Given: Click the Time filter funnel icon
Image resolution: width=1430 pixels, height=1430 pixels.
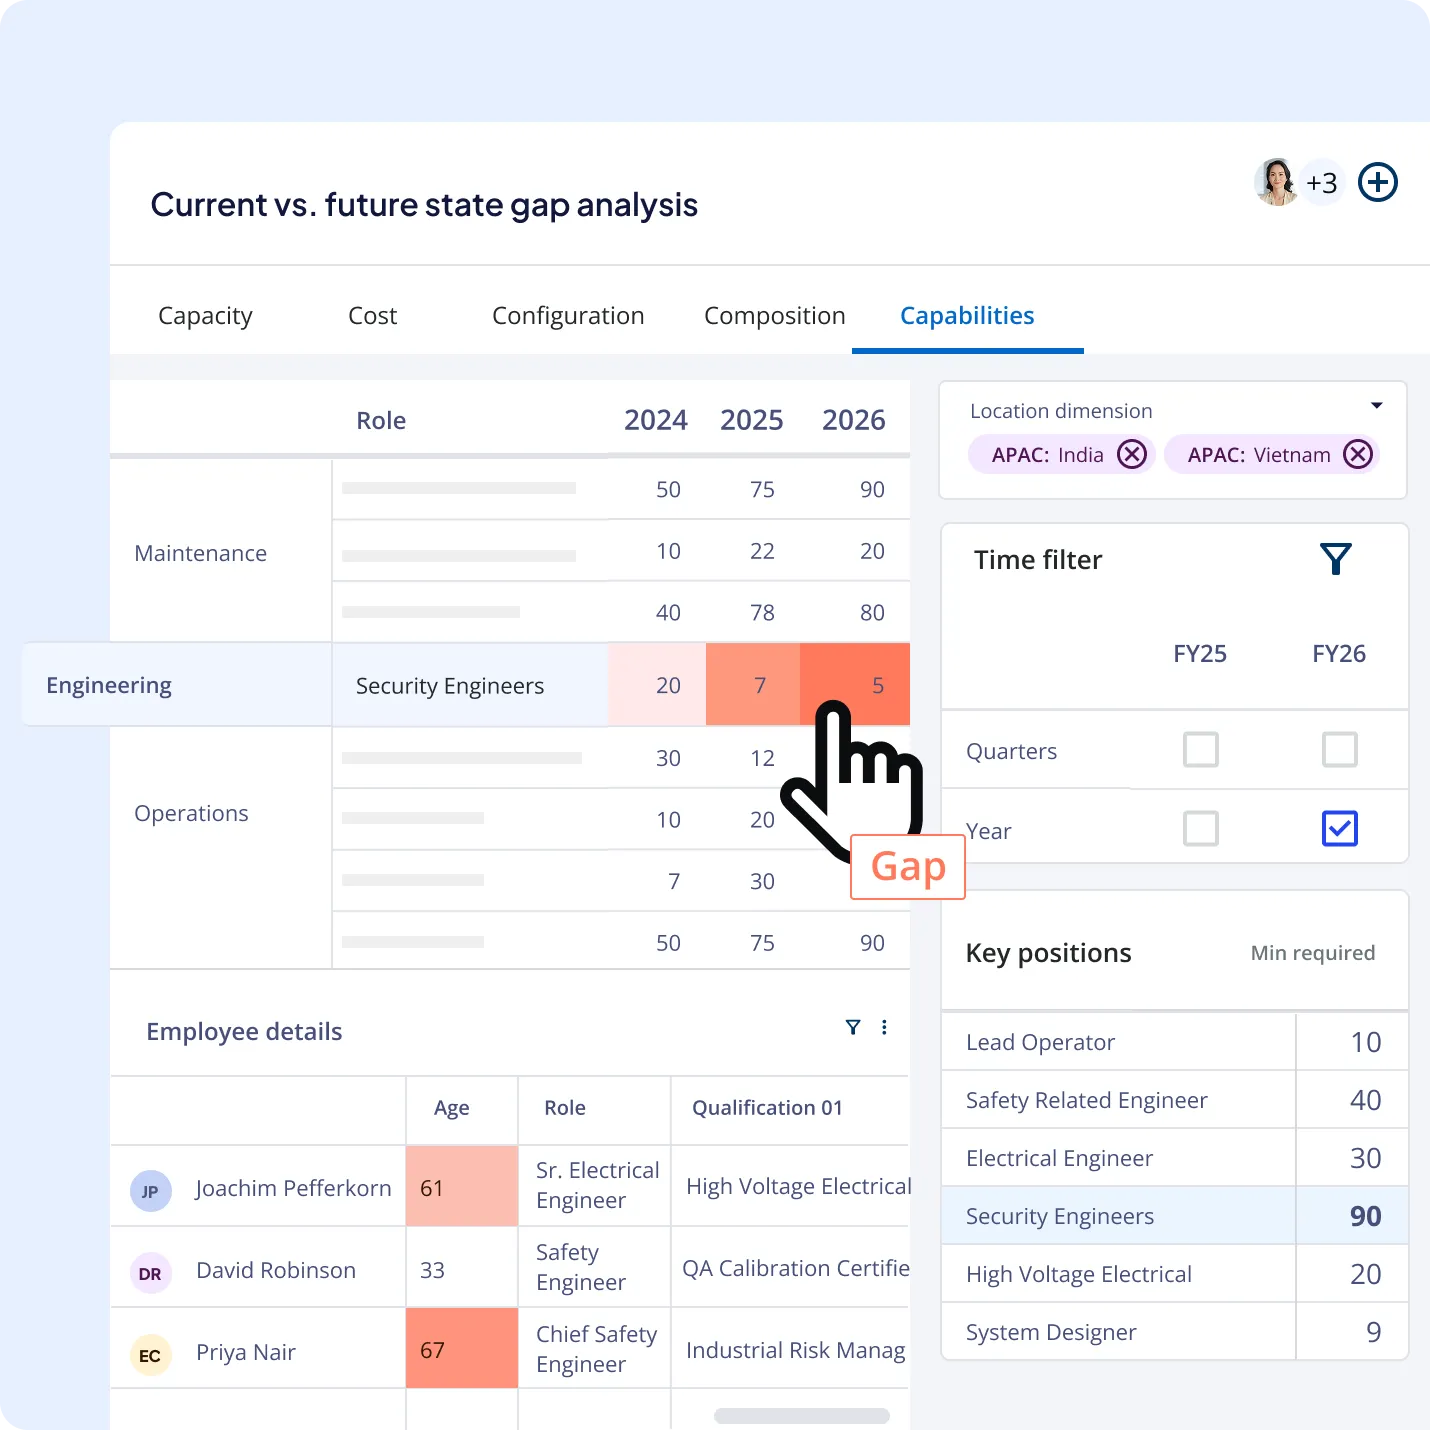Looking at the screenshot, I should coord(1335,559).
